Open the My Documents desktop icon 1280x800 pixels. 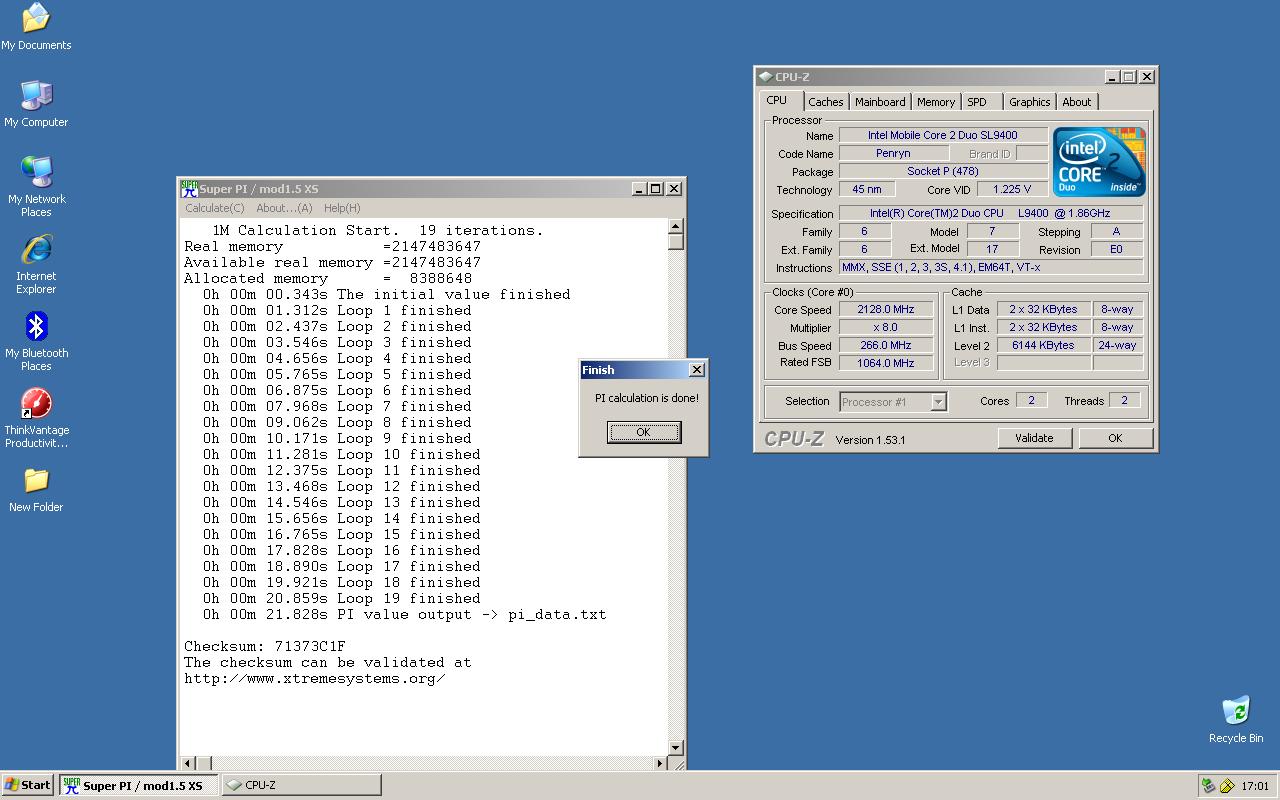(x=36, y=27)
